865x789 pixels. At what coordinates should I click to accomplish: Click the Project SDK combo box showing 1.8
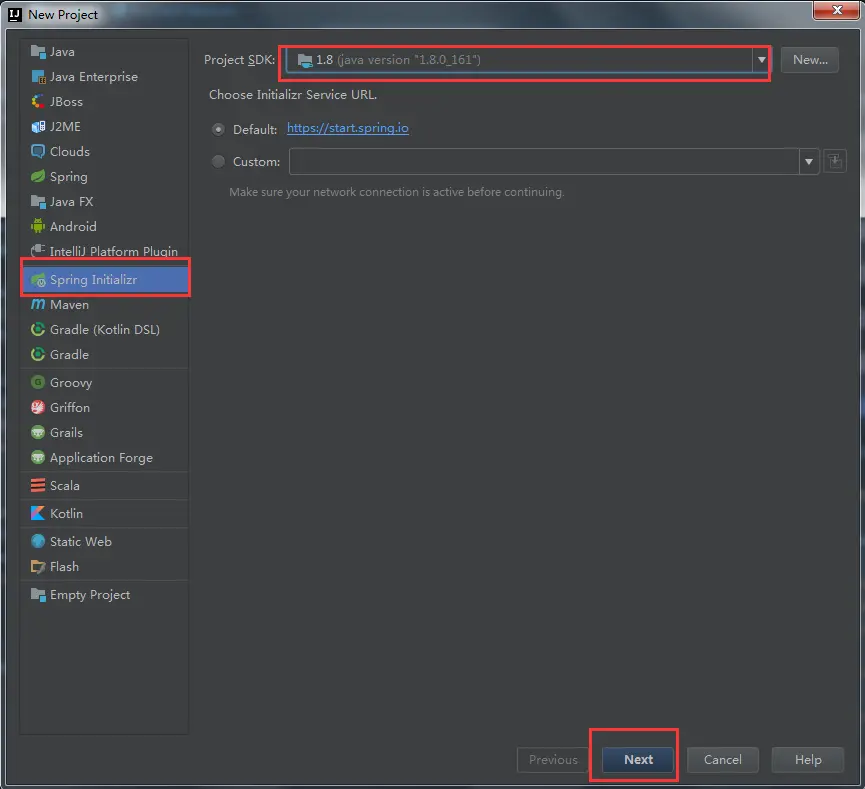(x=527, y=60)
